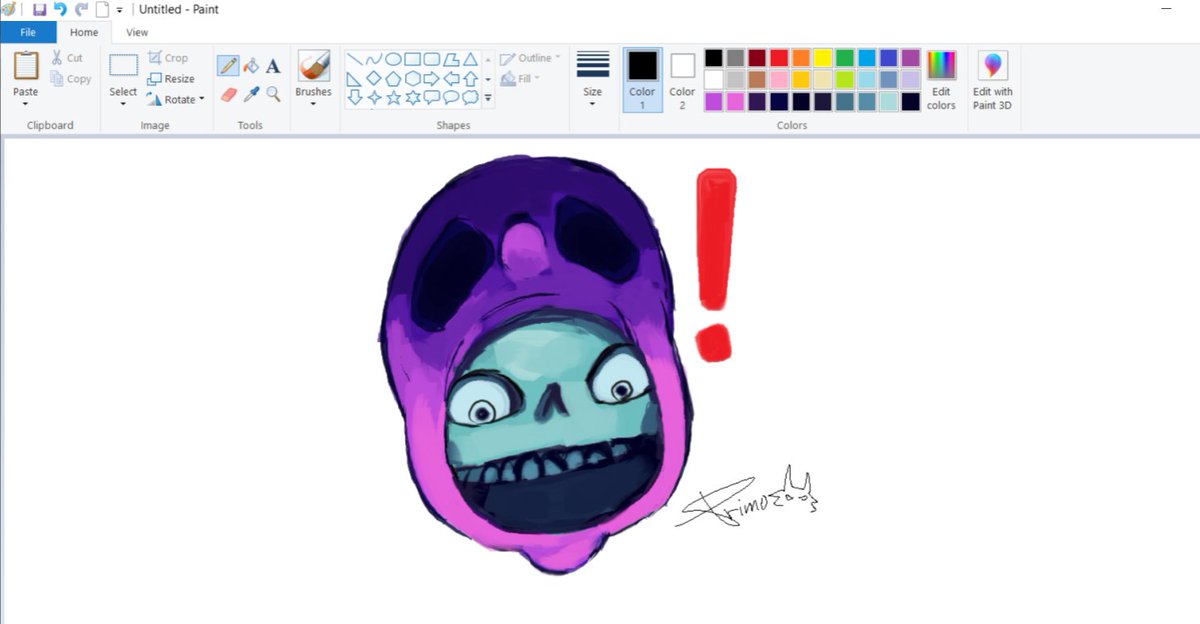This screenshot has width=1200, height=624.
Task: Click the Paint application icon in title bar
Action: click(9, 9)
